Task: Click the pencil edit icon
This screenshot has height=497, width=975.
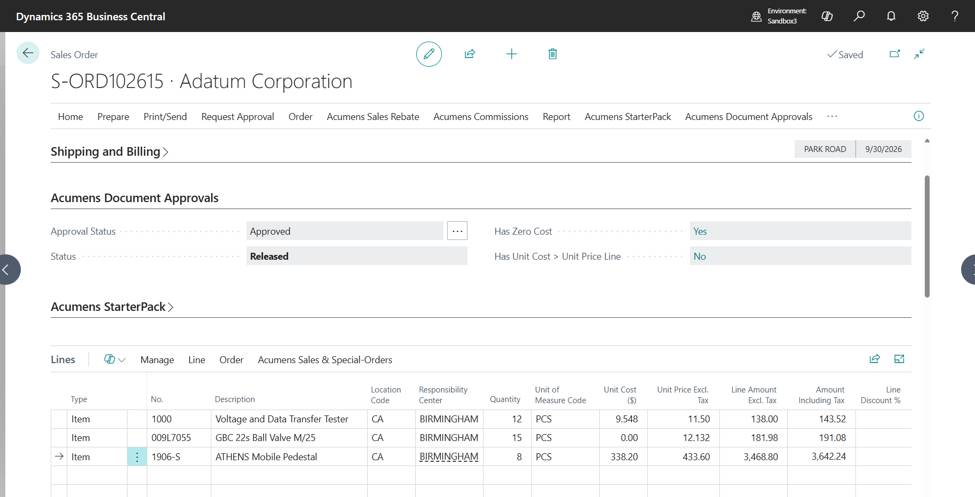Action: pyautogui.click(x=428, y=54)
